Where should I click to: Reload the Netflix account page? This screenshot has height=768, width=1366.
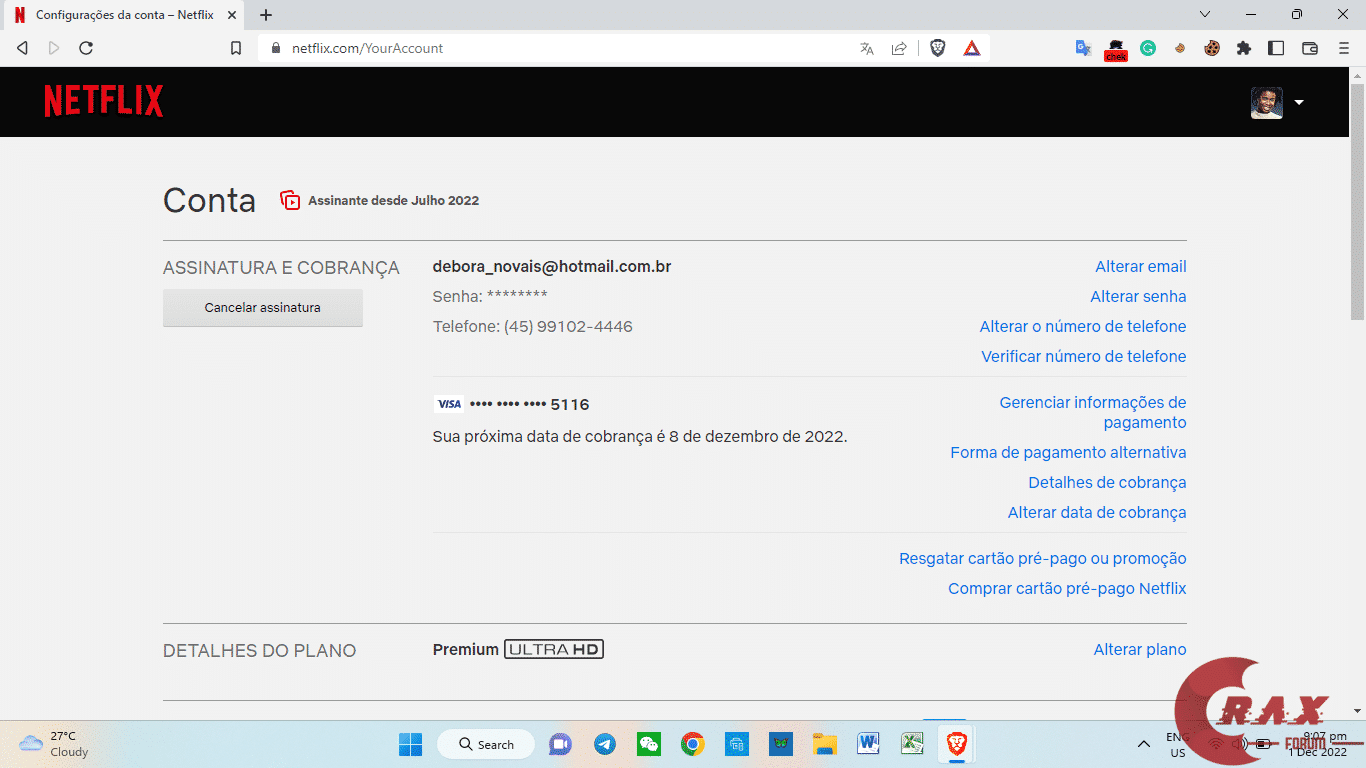click(86, 48)
